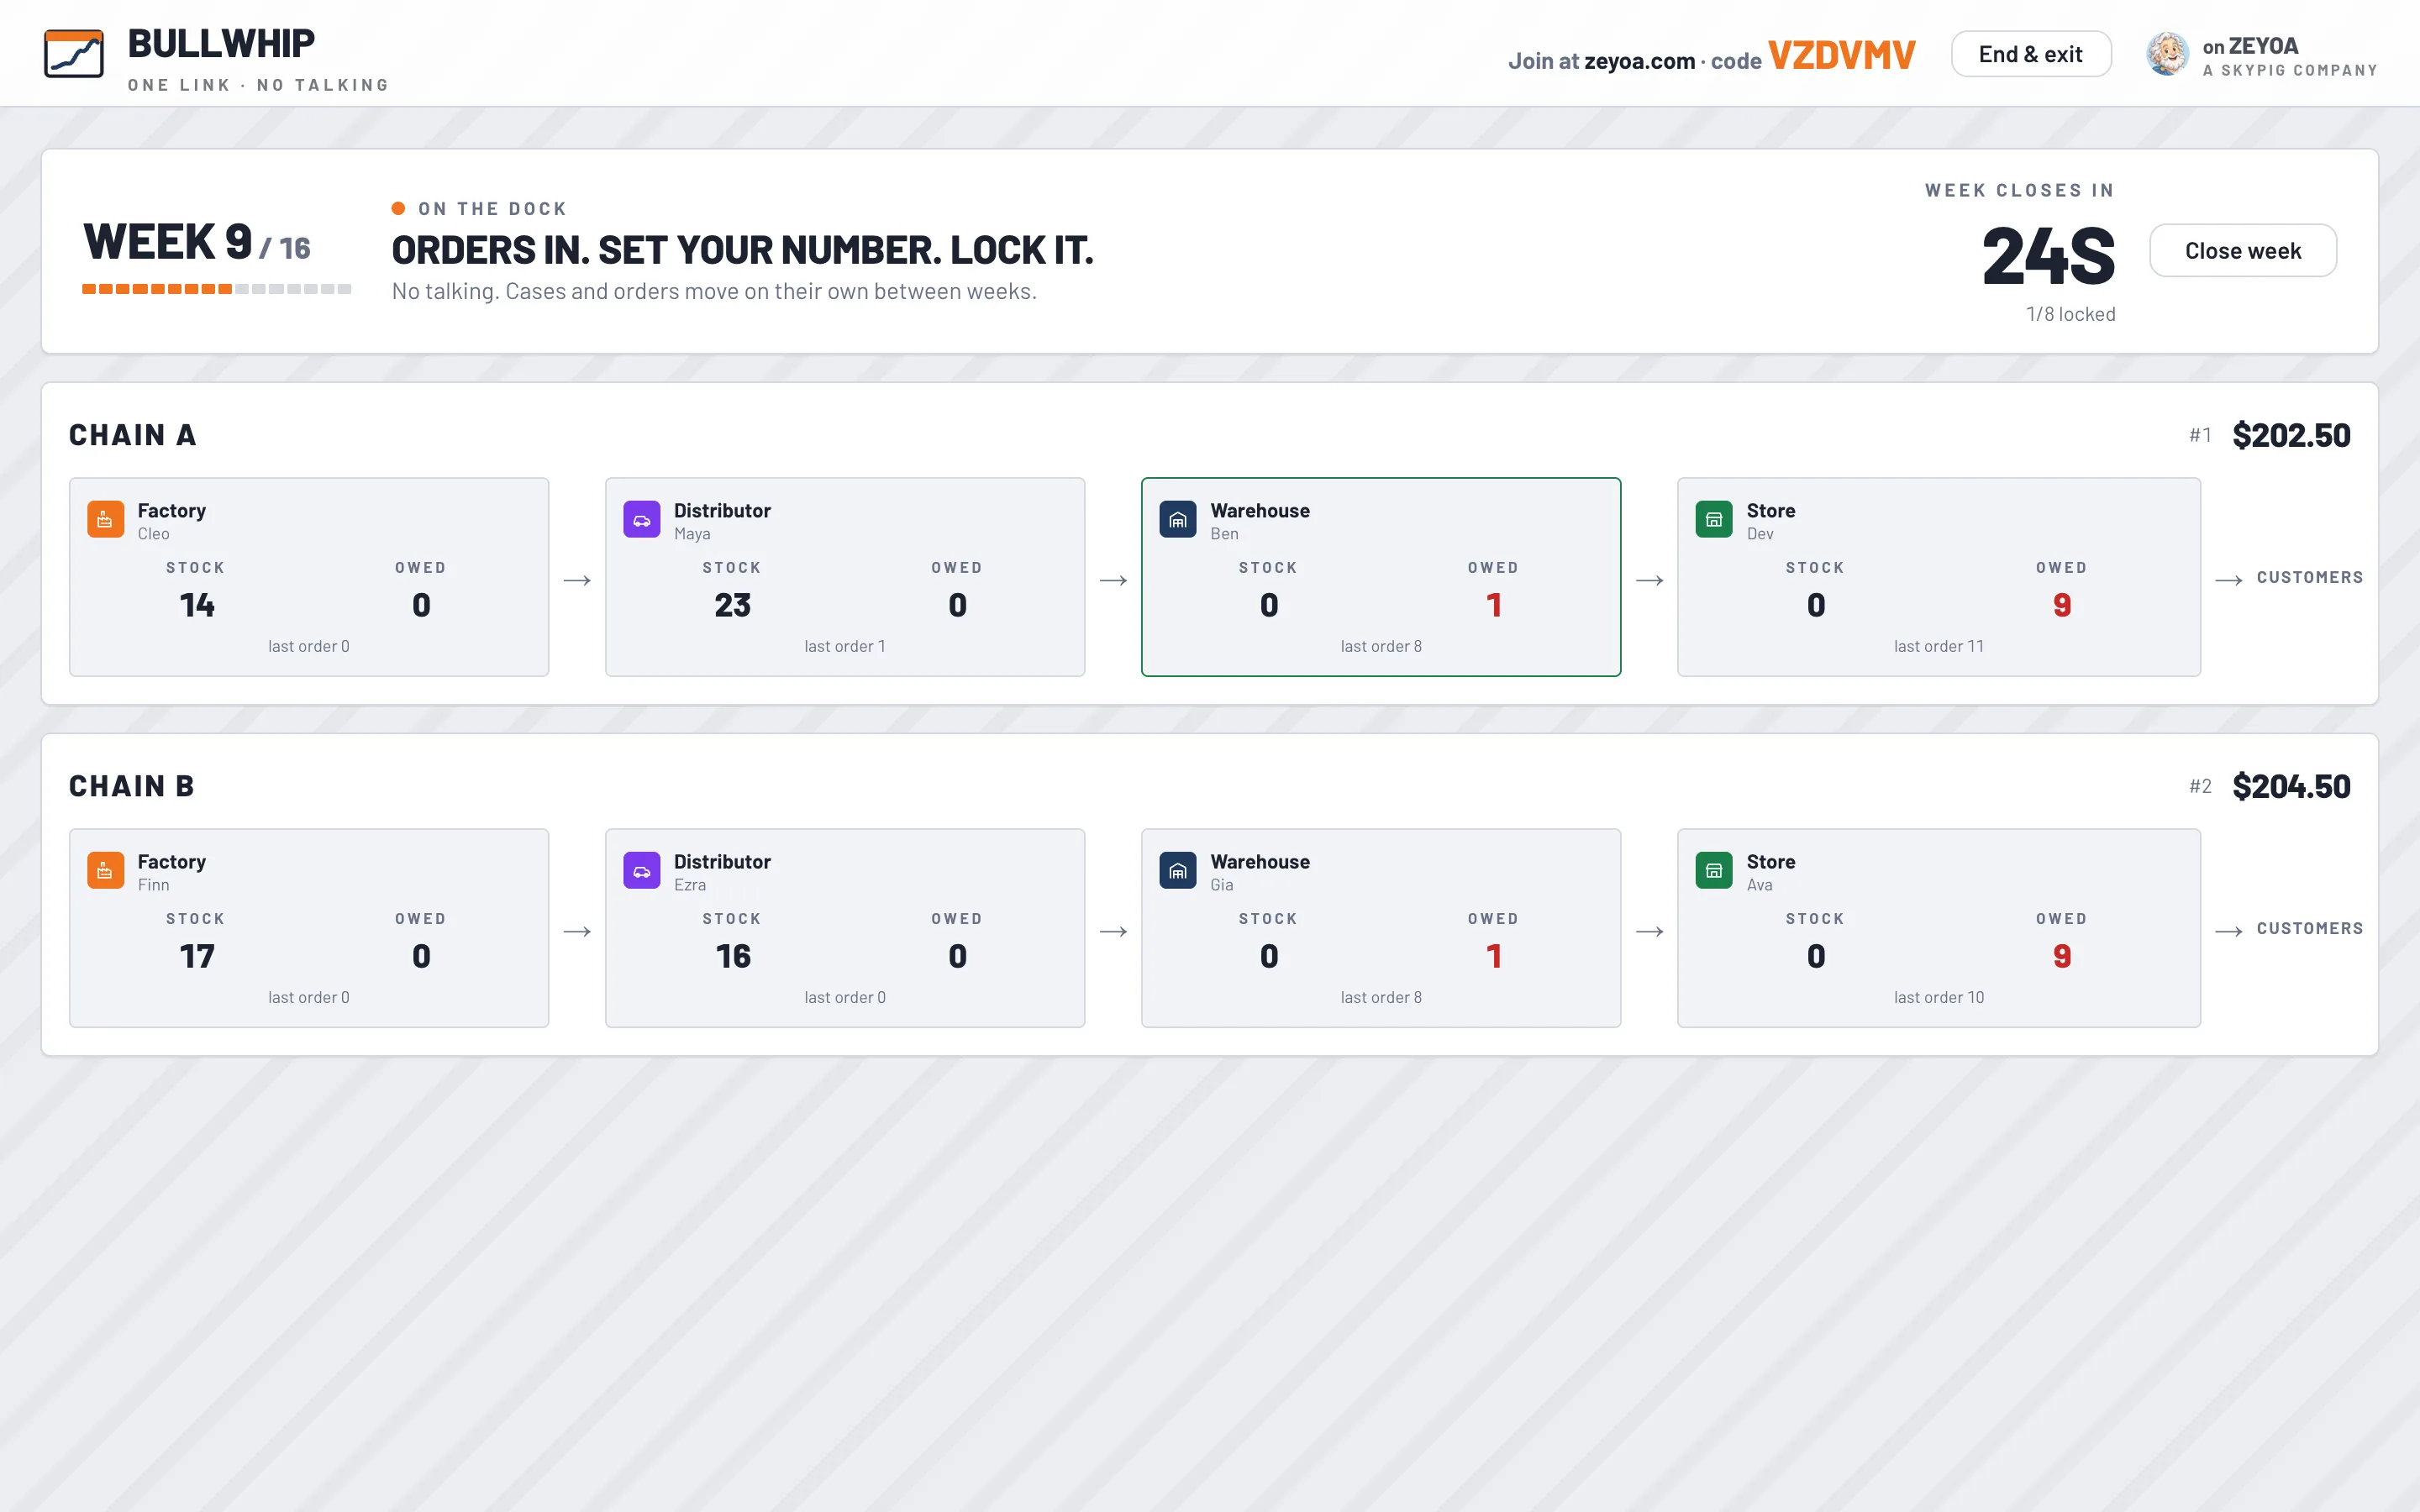Click Chain A Distributor icon for Maya

pos(642,519)
